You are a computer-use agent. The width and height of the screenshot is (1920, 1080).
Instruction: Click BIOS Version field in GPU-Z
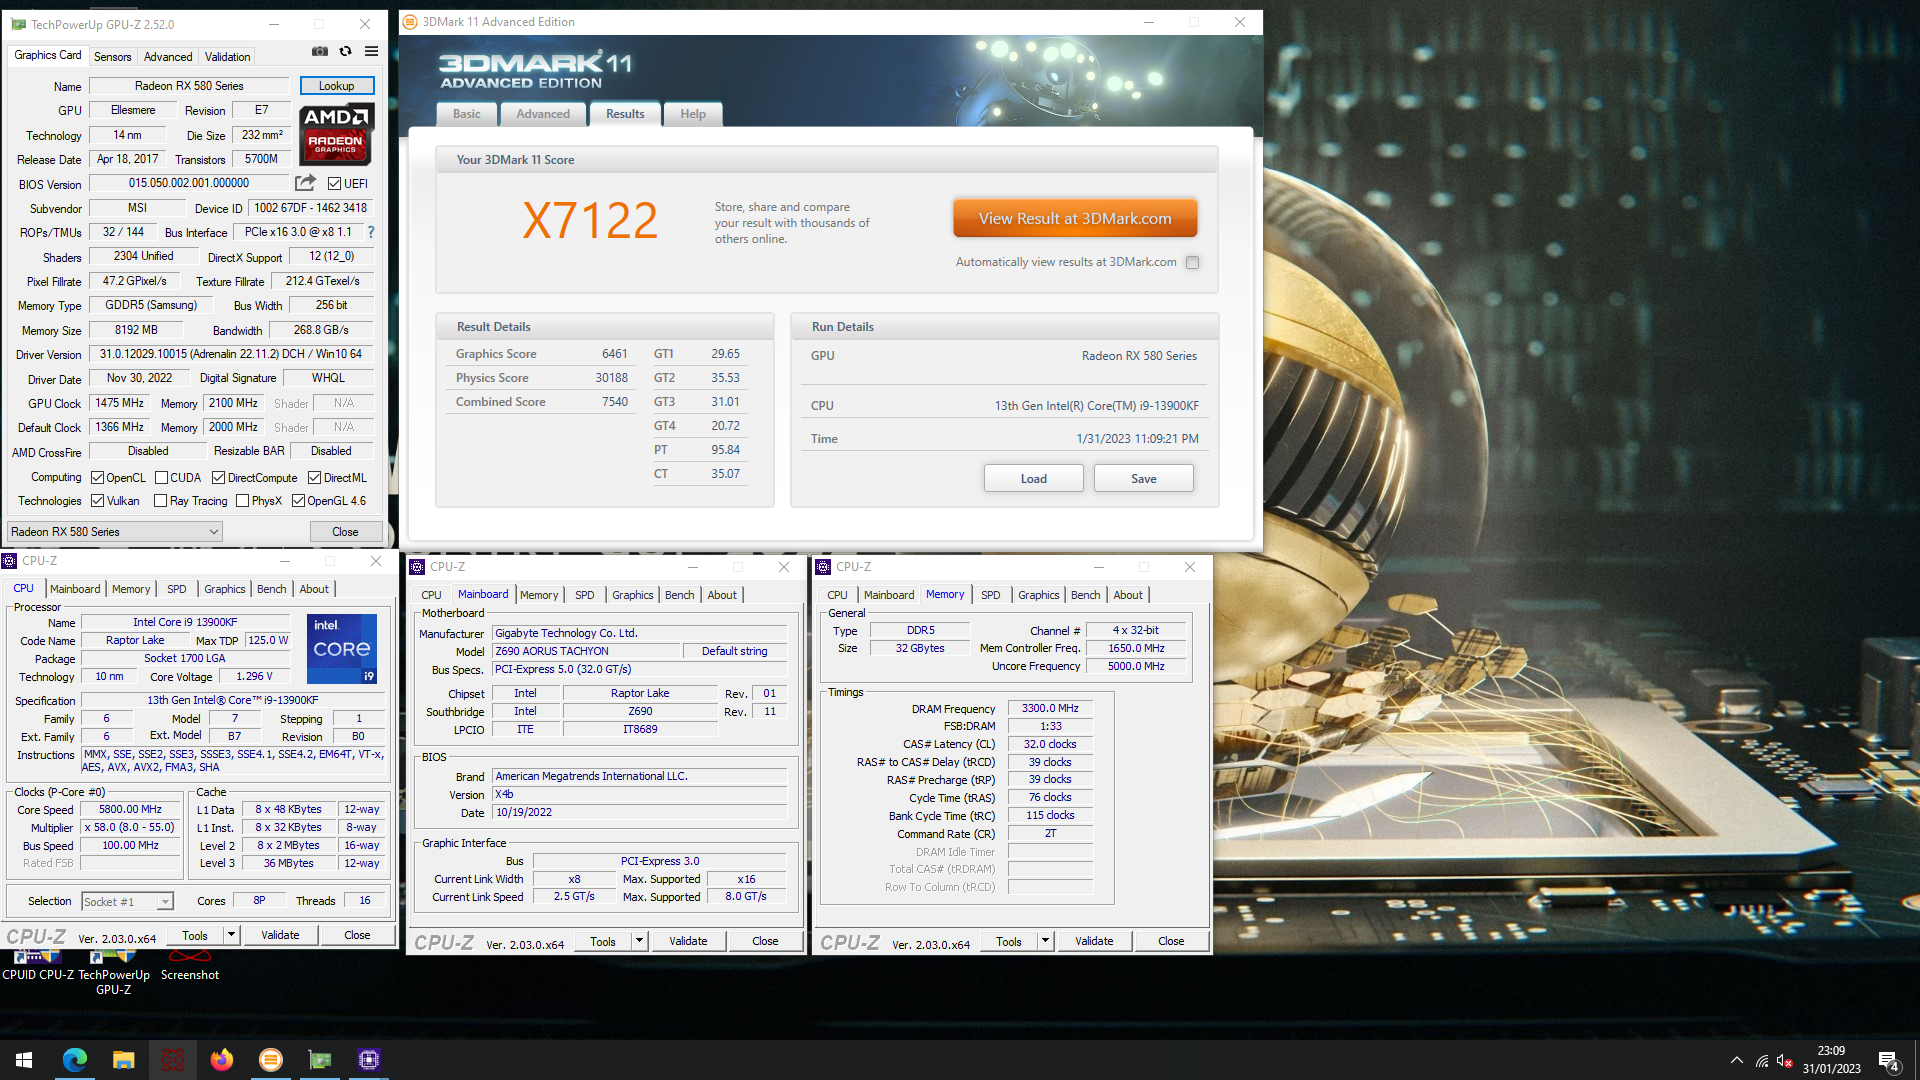189,183
